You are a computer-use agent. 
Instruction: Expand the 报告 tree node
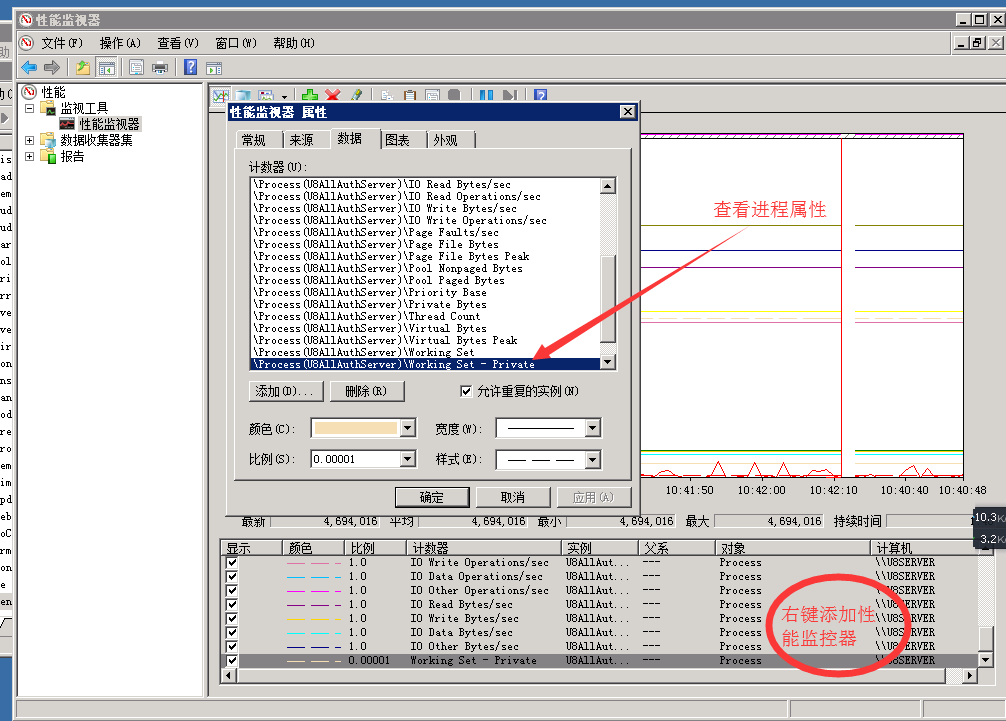pos(30,156)
